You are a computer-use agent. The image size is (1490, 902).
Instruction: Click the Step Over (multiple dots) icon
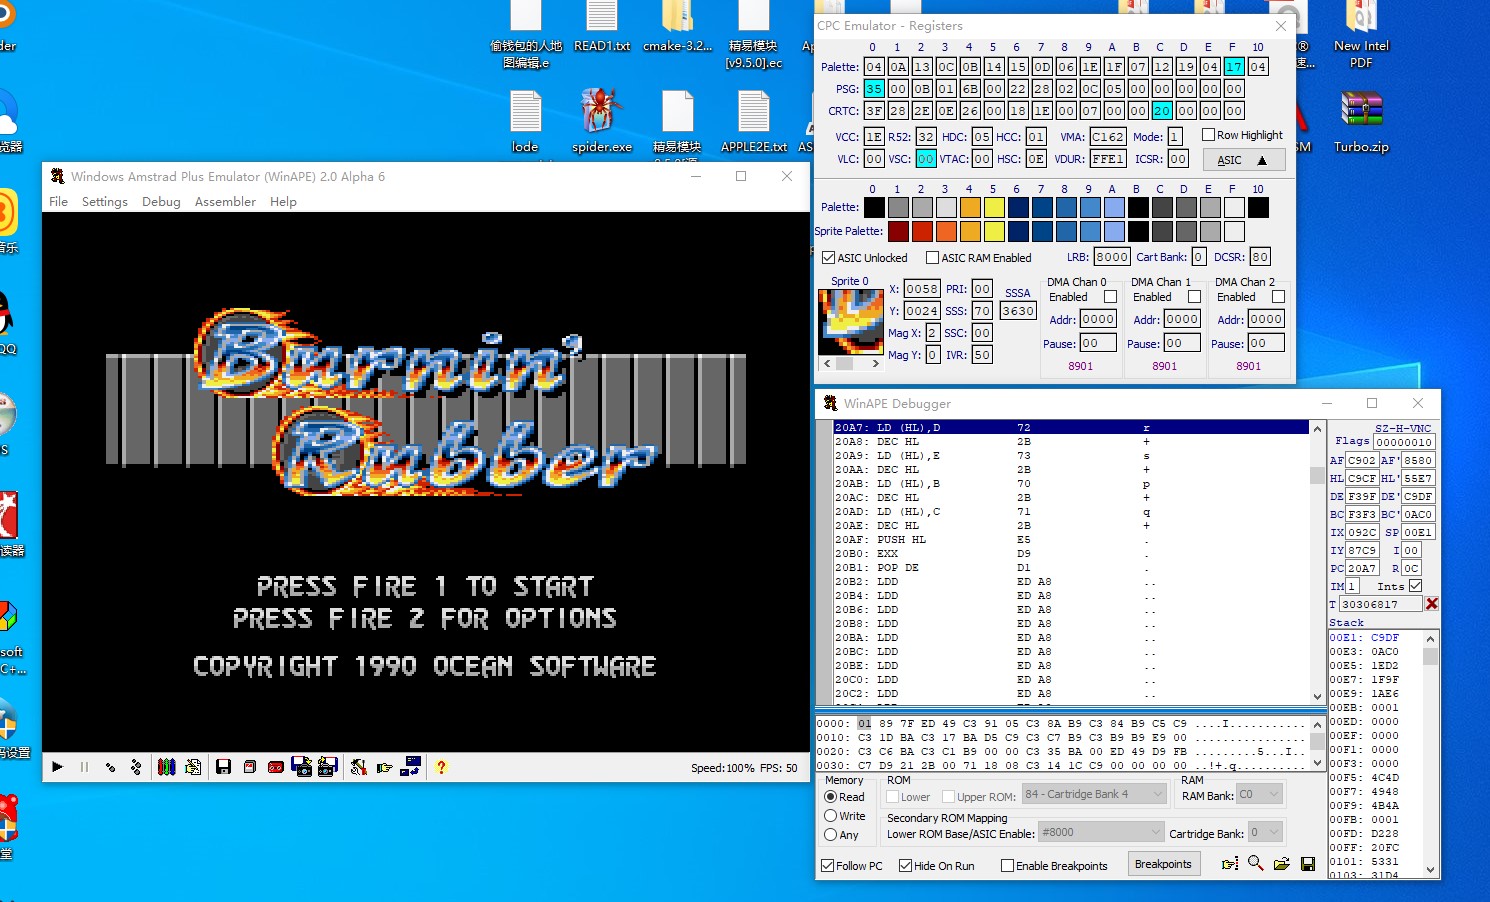tap(136, 767)
